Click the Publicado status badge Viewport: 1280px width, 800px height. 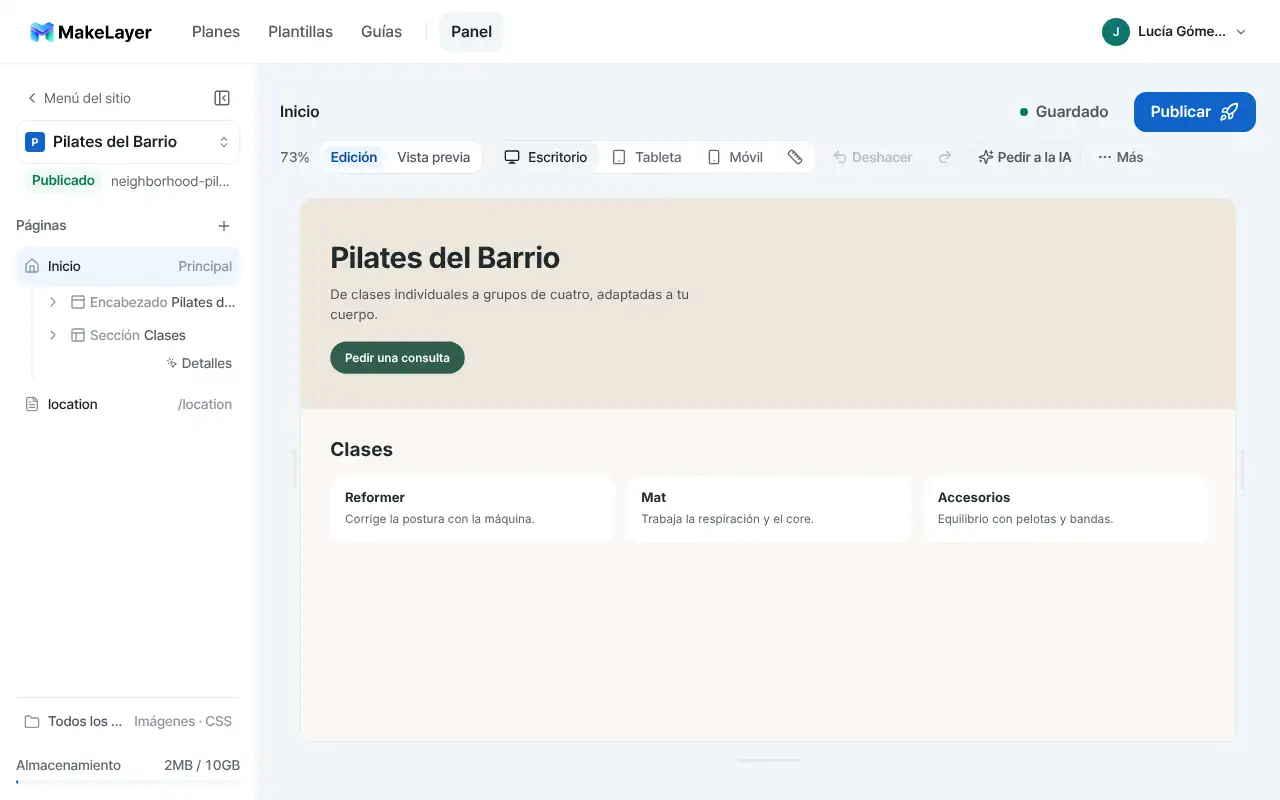63,181
